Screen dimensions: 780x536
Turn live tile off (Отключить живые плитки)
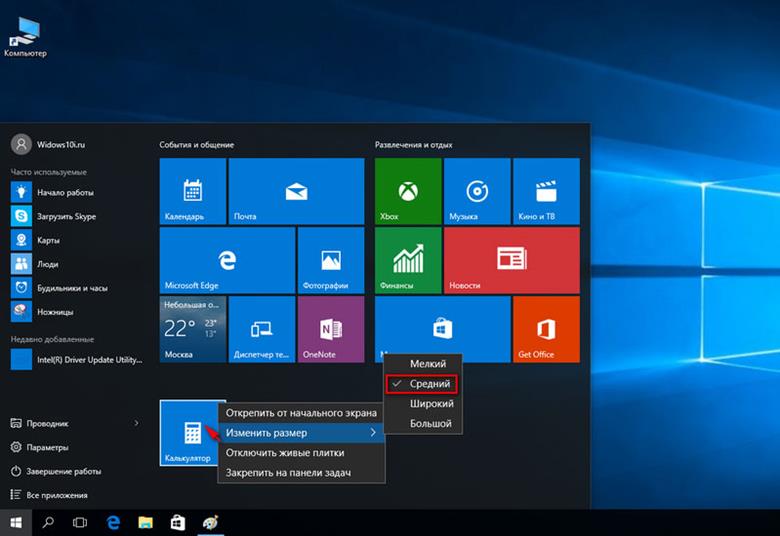coord(301,452)
